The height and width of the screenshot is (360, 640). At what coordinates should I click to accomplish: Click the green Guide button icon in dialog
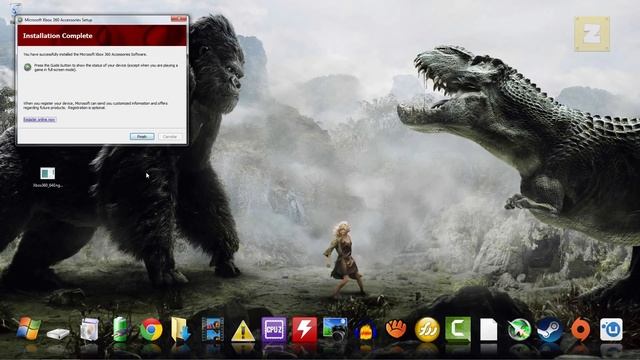coord(27,67)
